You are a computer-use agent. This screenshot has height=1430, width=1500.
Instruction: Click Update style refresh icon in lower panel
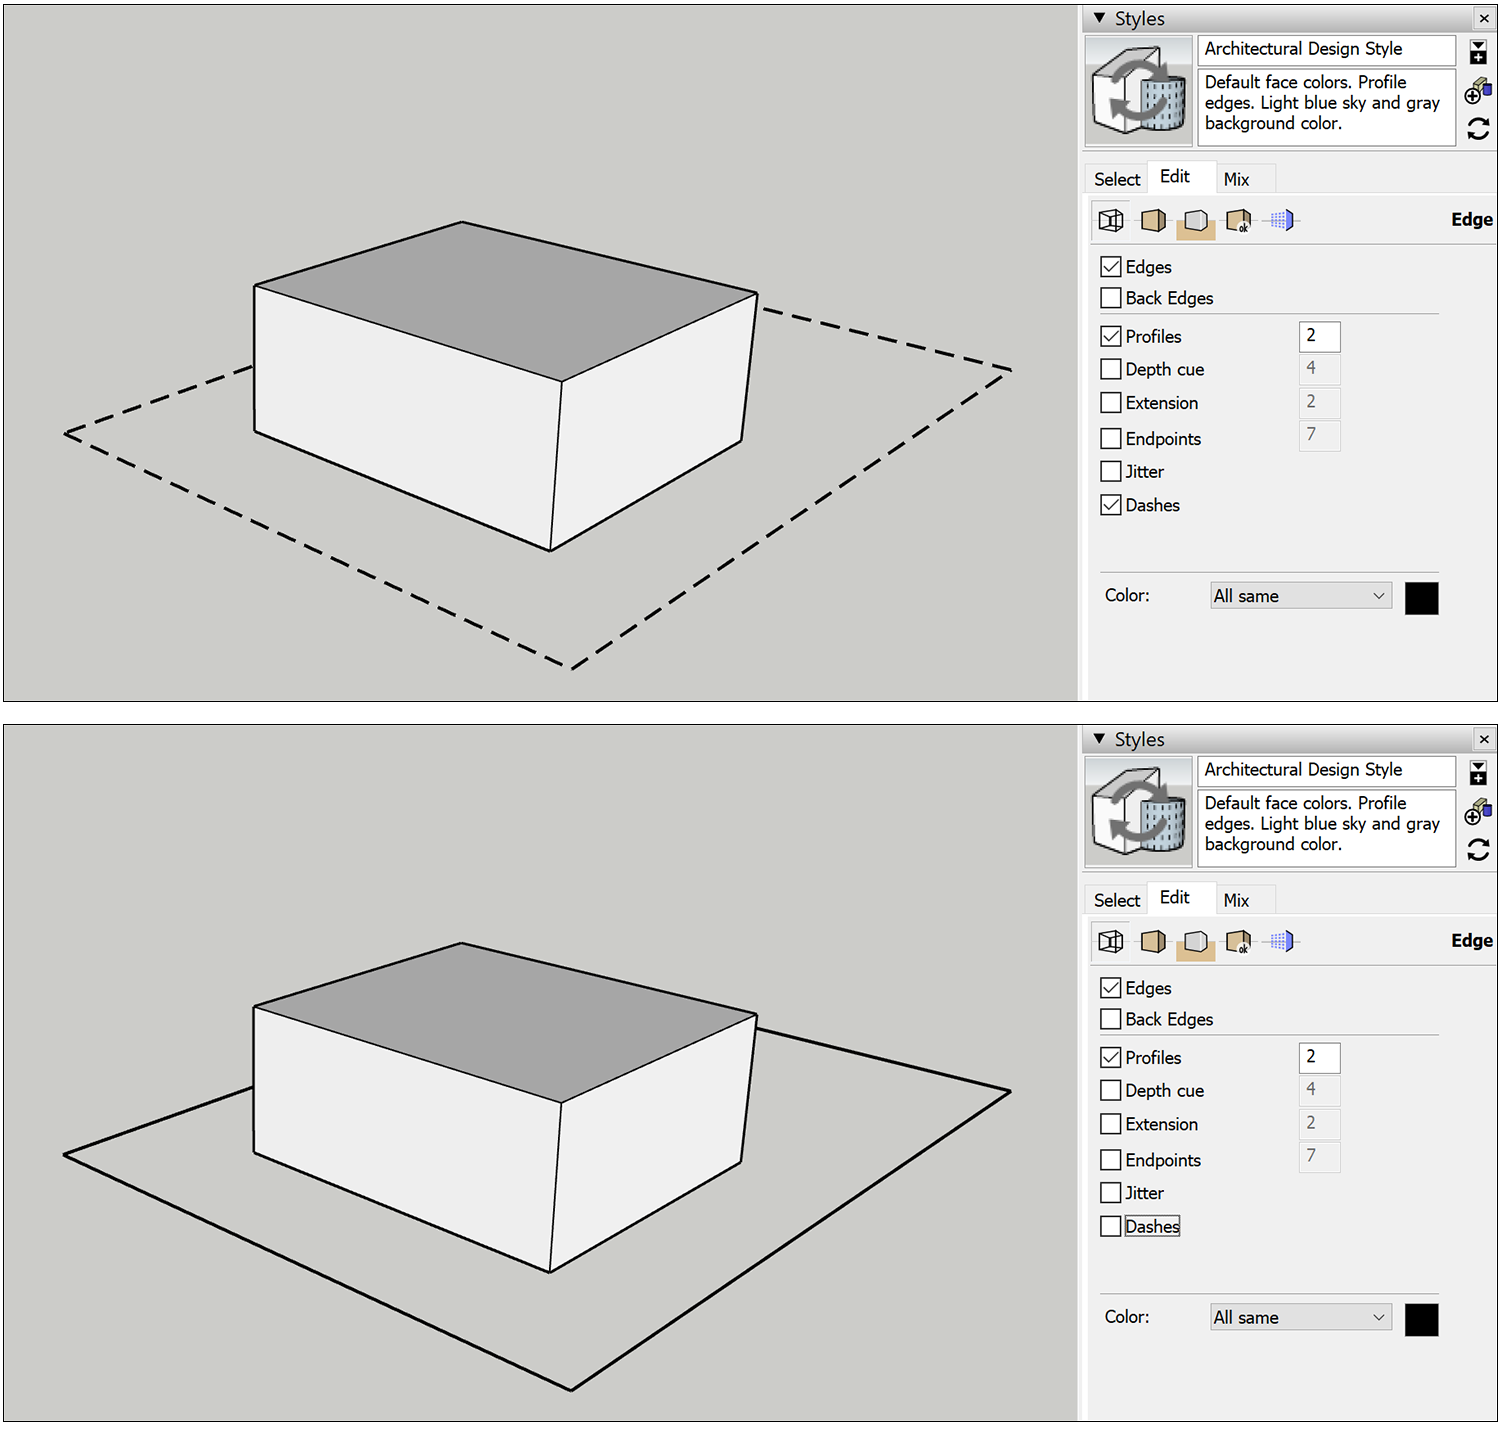1477,850
